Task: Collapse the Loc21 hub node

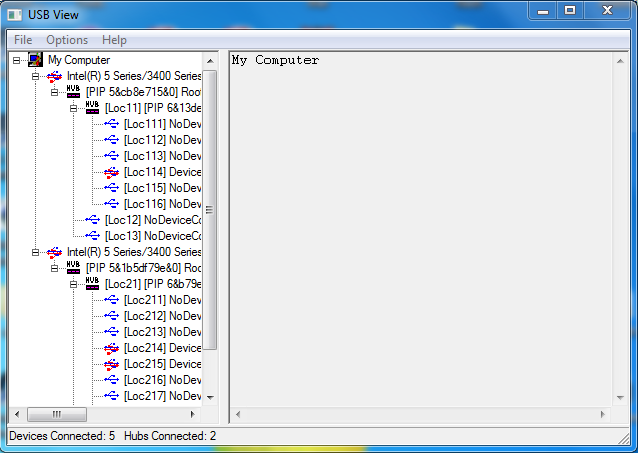Action: click(74, 284)
